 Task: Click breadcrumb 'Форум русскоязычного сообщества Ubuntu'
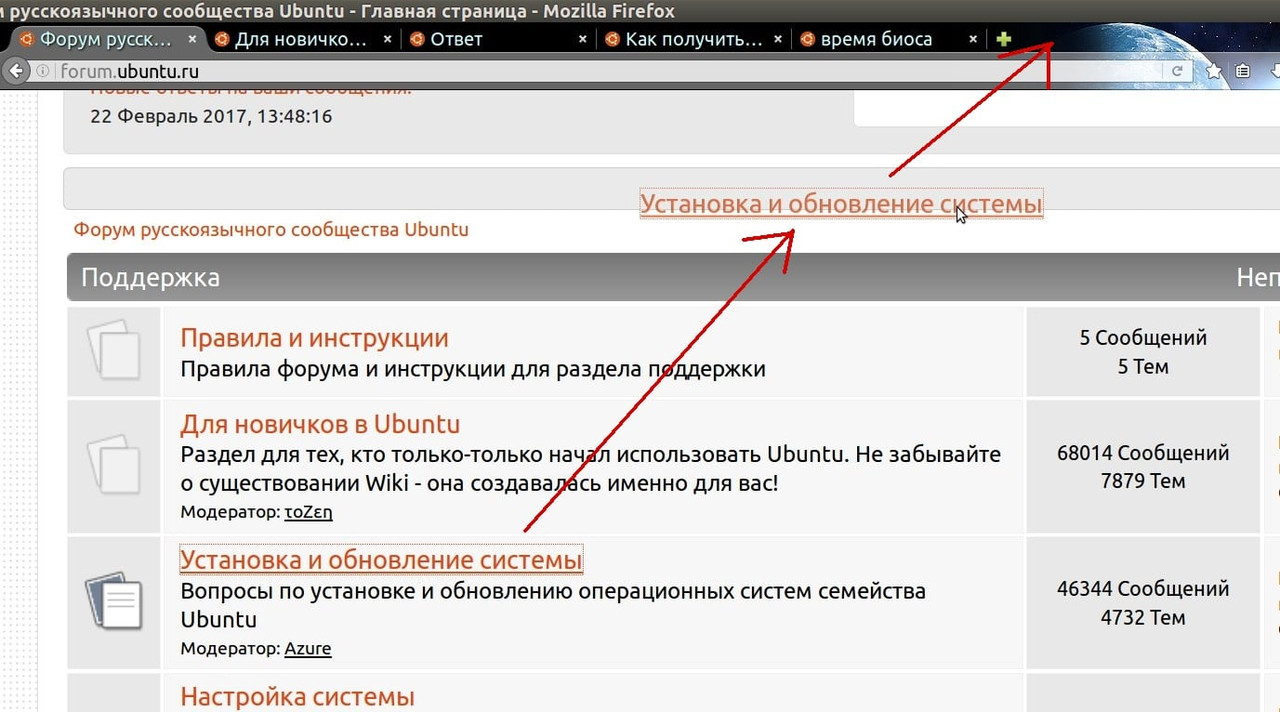tap(271, 230)
